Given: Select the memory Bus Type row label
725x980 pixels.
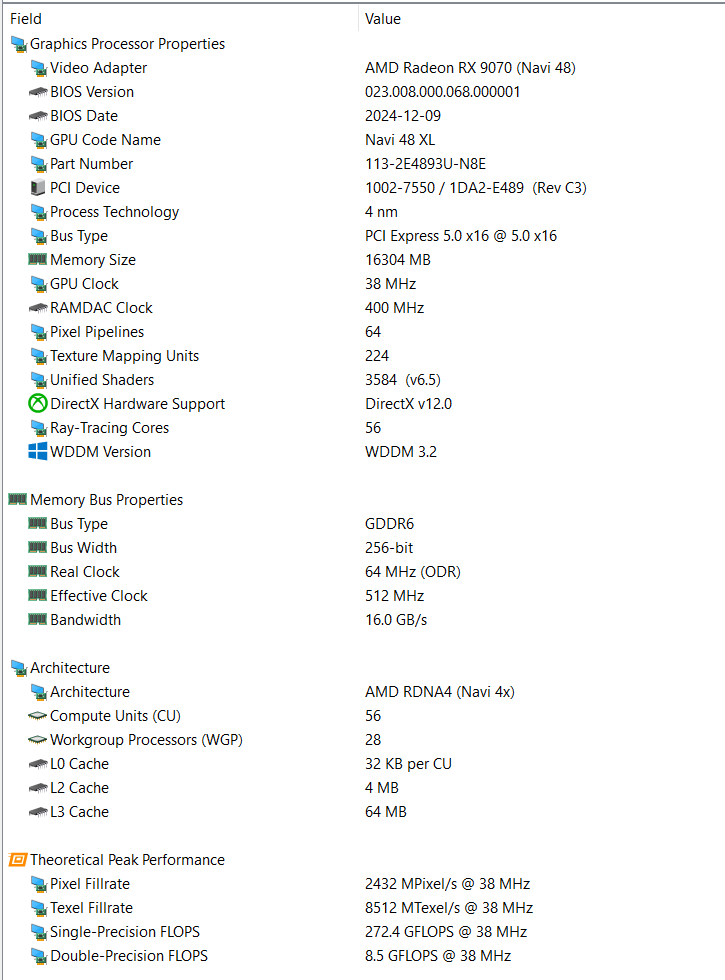Looking at the screenshot, I should tap(79, 524).
